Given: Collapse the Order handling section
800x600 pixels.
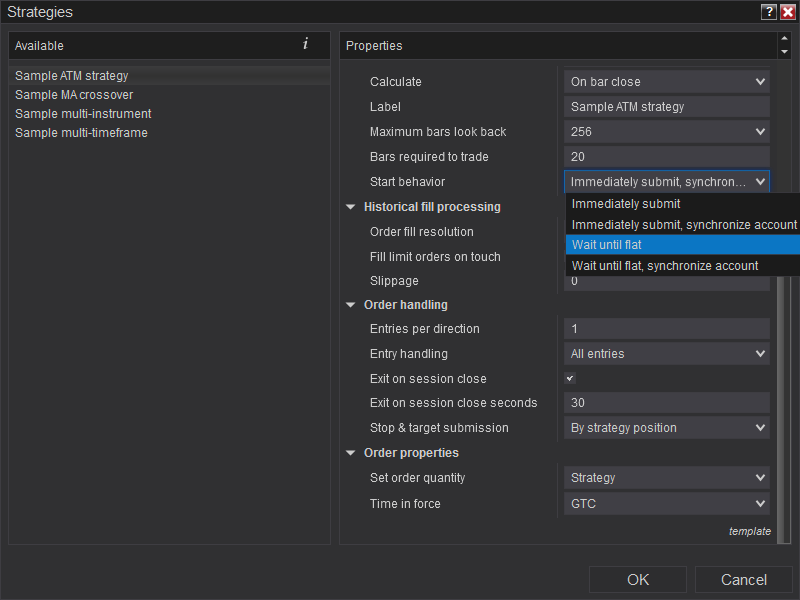Looking at the screenshot, I should pos(351,305).
